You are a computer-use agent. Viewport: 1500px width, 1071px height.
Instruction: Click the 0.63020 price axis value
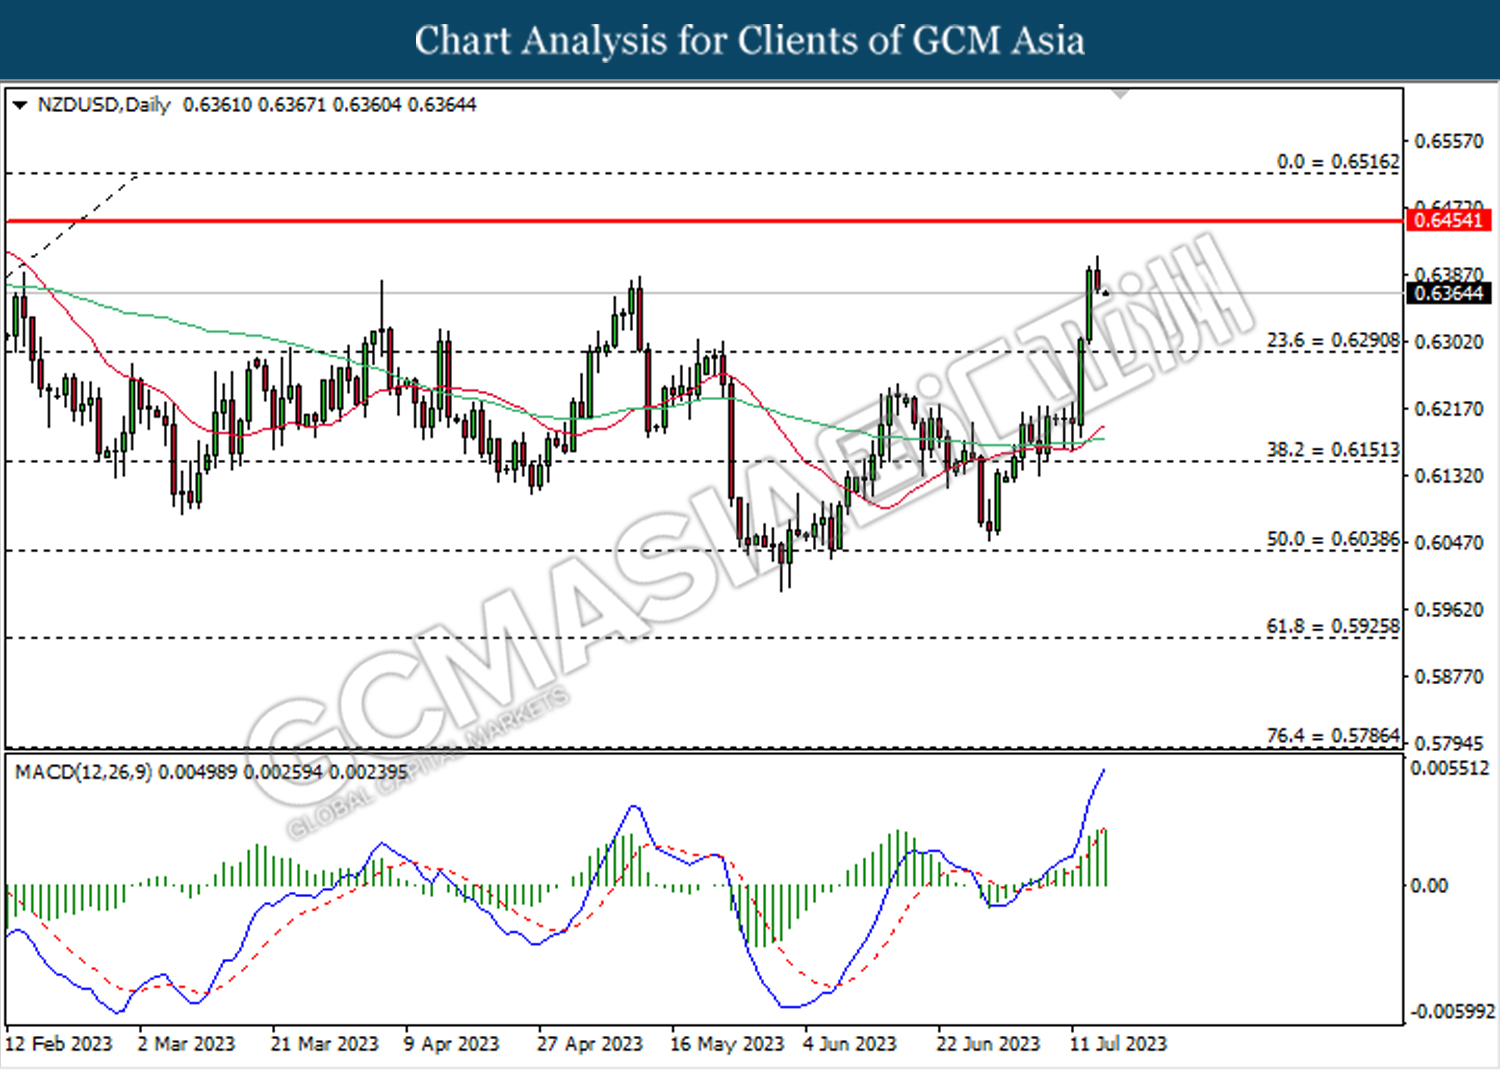[x=1449, y=342]
